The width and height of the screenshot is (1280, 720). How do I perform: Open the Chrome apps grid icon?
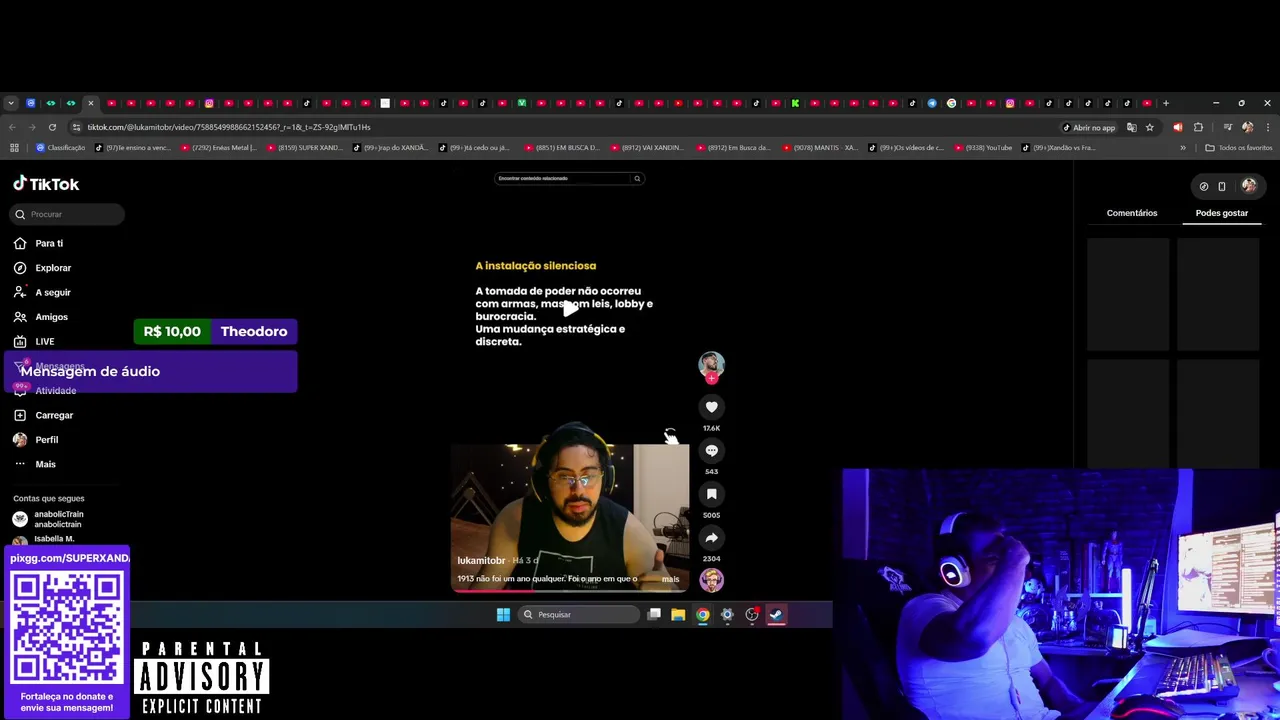pos(14,148)
